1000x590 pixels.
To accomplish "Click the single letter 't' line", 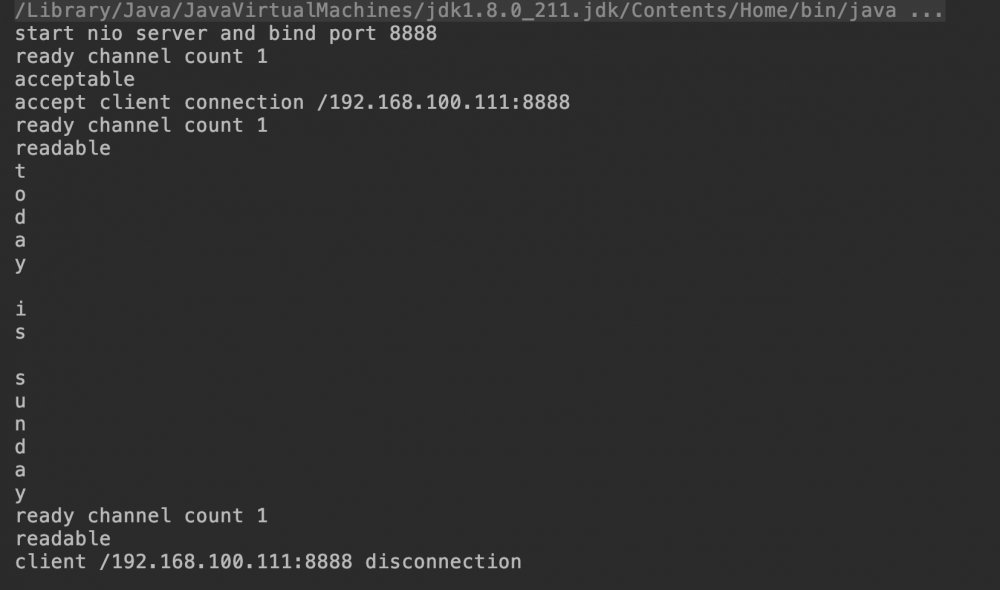I will [20, 172].
